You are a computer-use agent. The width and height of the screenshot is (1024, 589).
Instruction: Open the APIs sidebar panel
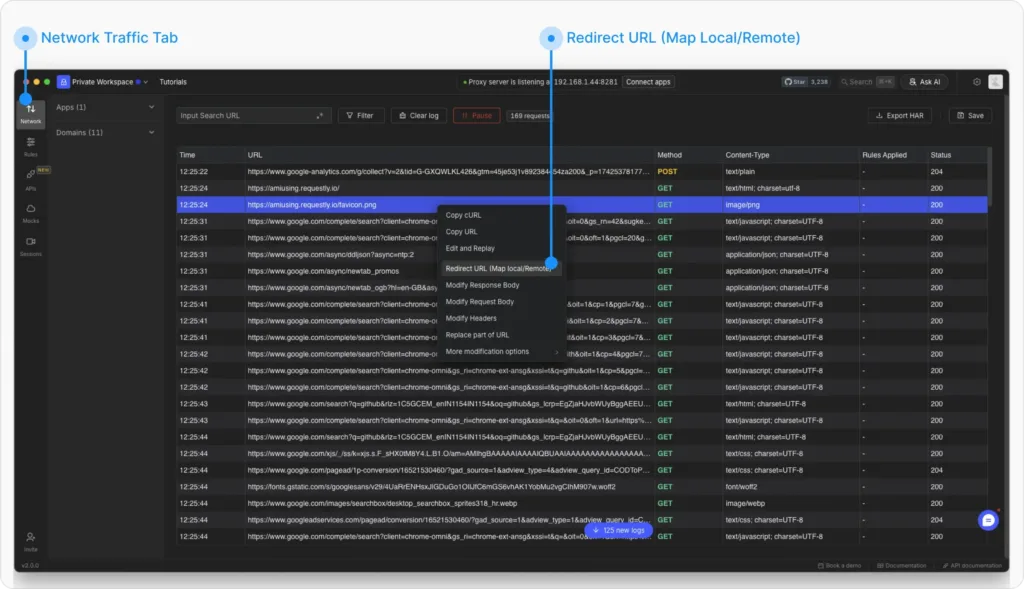click(31, 176)
